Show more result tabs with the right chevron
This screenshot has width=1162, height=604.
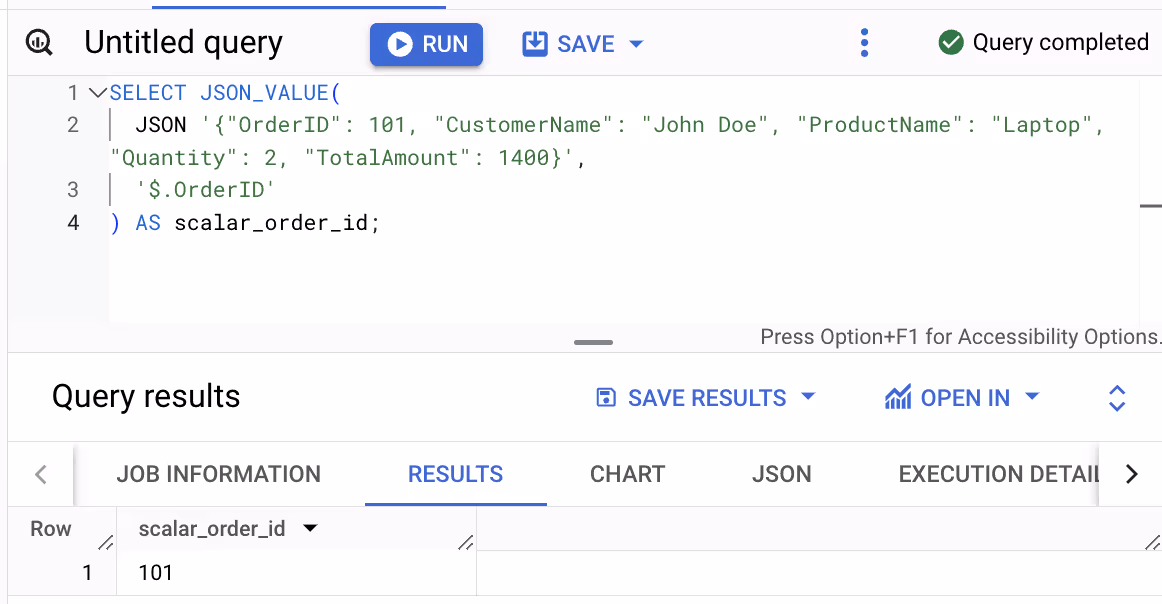click(x=1131, y=474)
